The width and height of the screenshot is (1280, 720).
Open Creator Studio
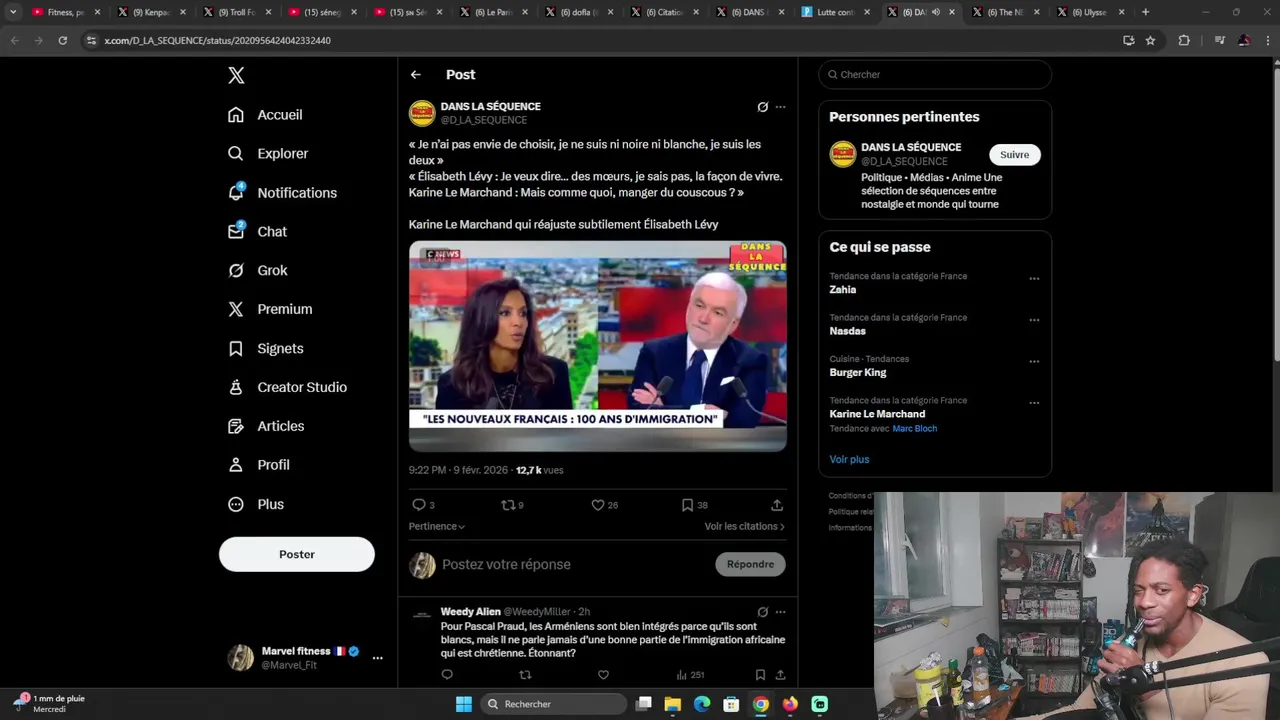pos(287,388)
